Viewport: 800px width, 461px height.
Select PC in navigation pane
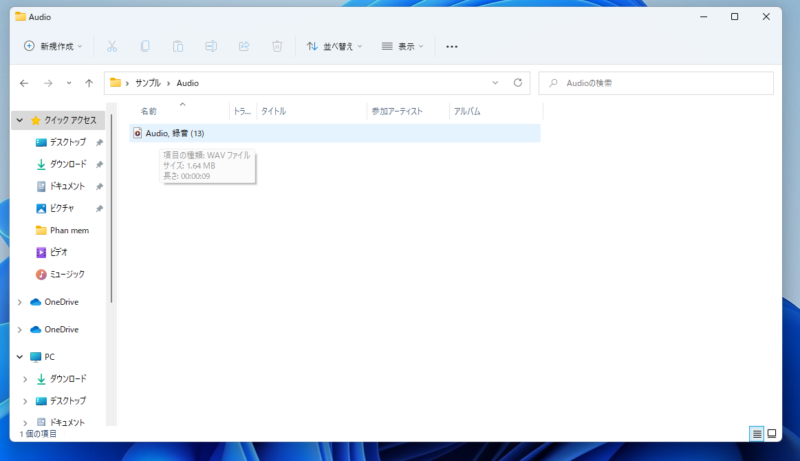click(x=49, y=357)
